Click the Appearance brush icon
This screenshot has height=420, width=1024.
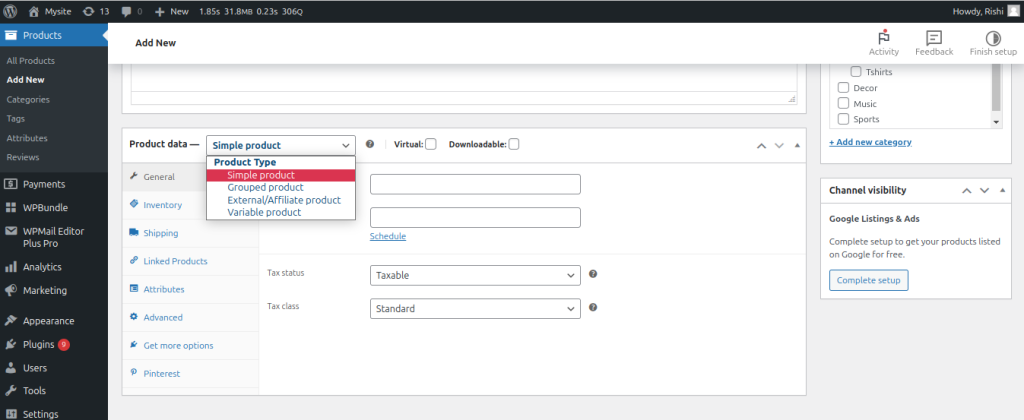[x=10, y=321]
